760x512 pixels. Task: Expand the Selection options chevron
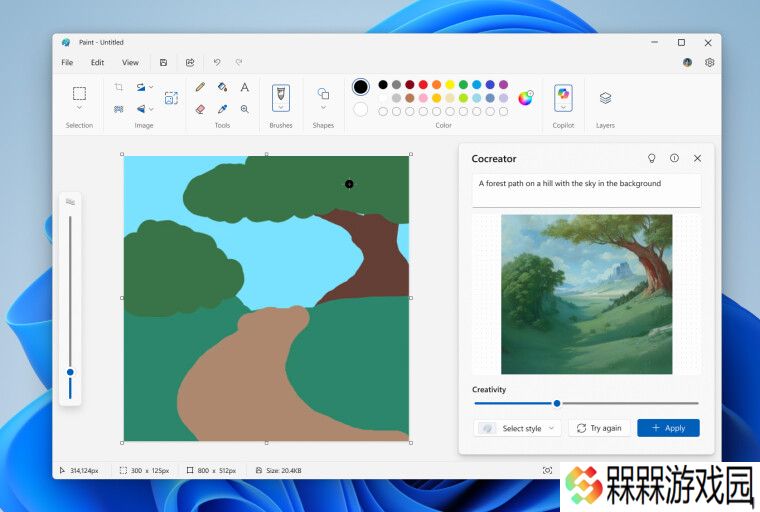(x=79, y=108)
